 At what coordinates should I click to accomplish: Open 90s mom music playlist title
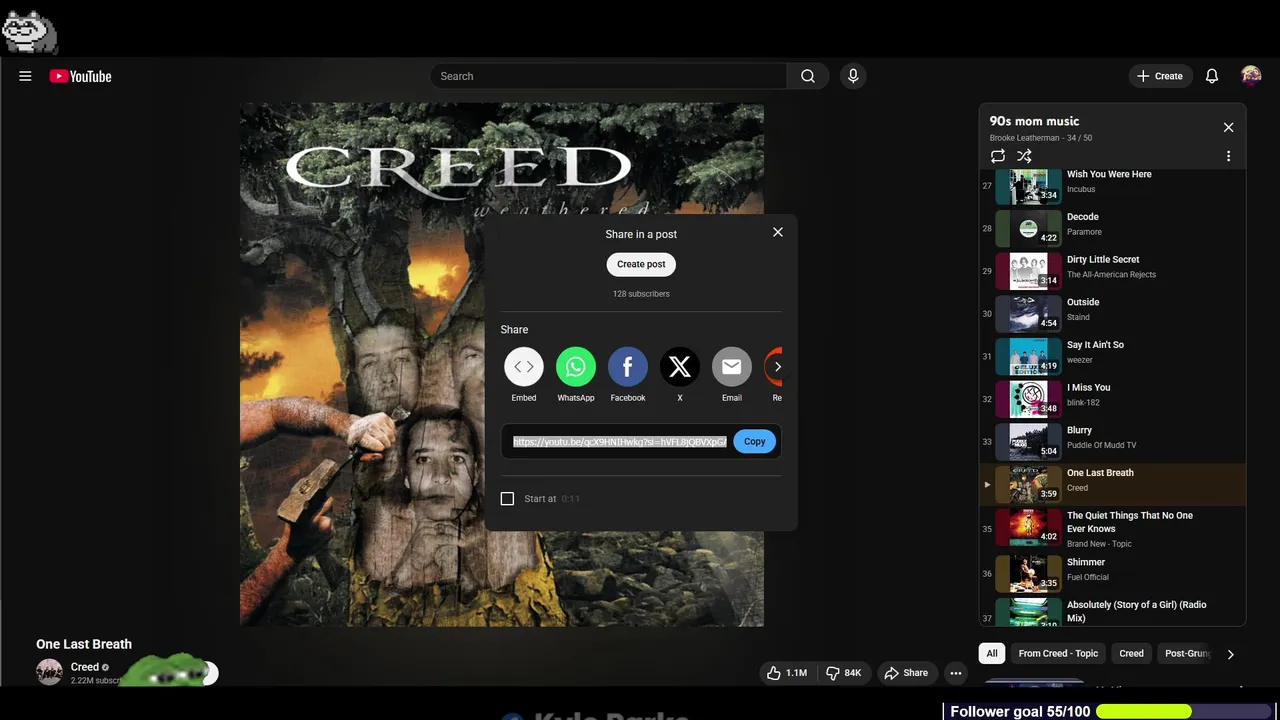(x=1034, y=121)
